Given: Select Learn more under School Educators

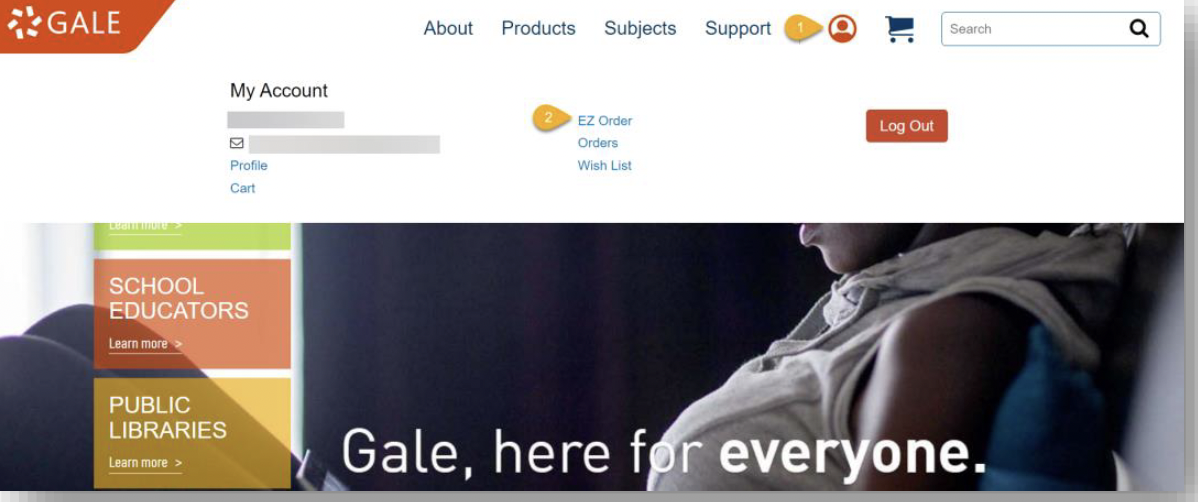Looking at the screenshot, I should [x=145, y=344].
